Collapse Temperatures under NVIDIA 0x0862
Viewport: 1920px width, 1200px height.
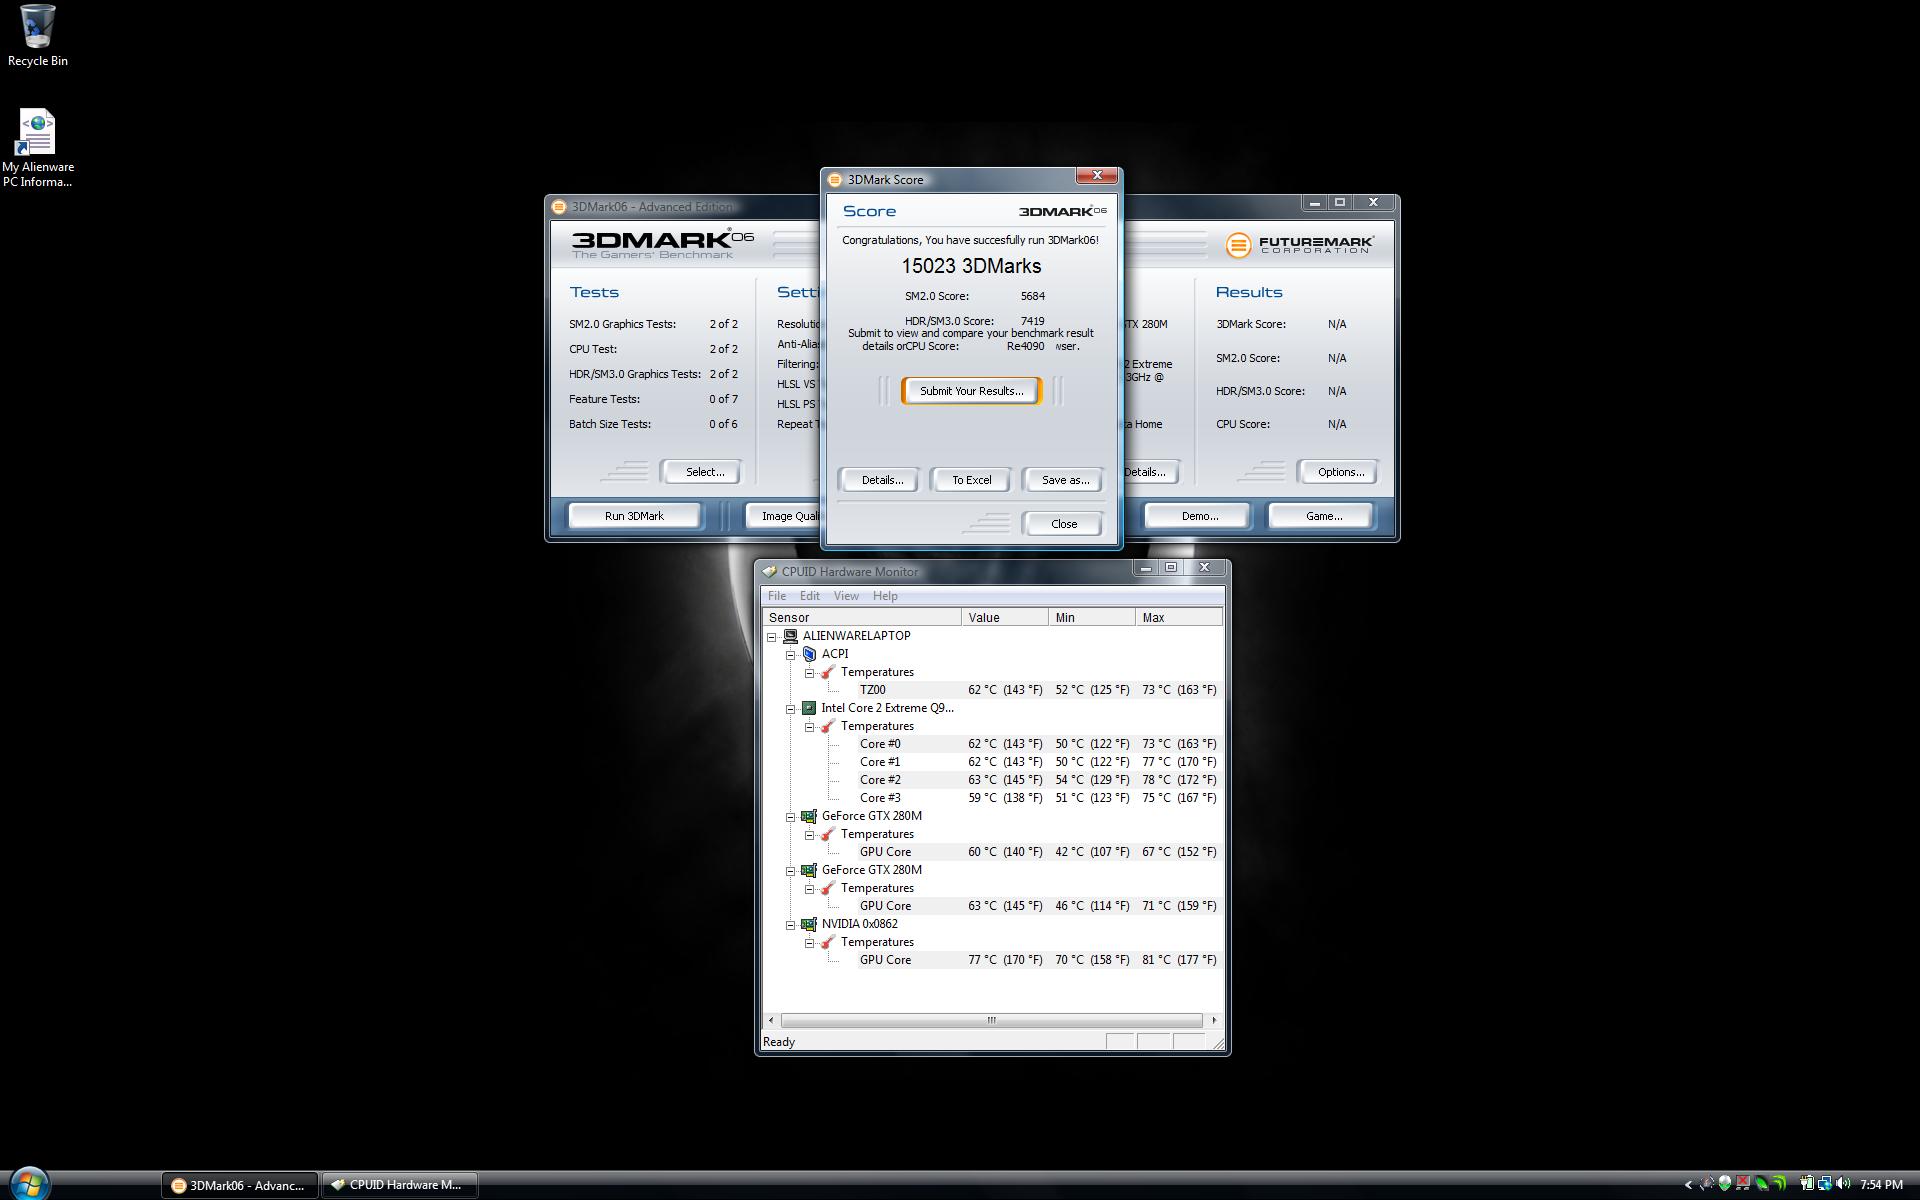click(x=810, y=943)
